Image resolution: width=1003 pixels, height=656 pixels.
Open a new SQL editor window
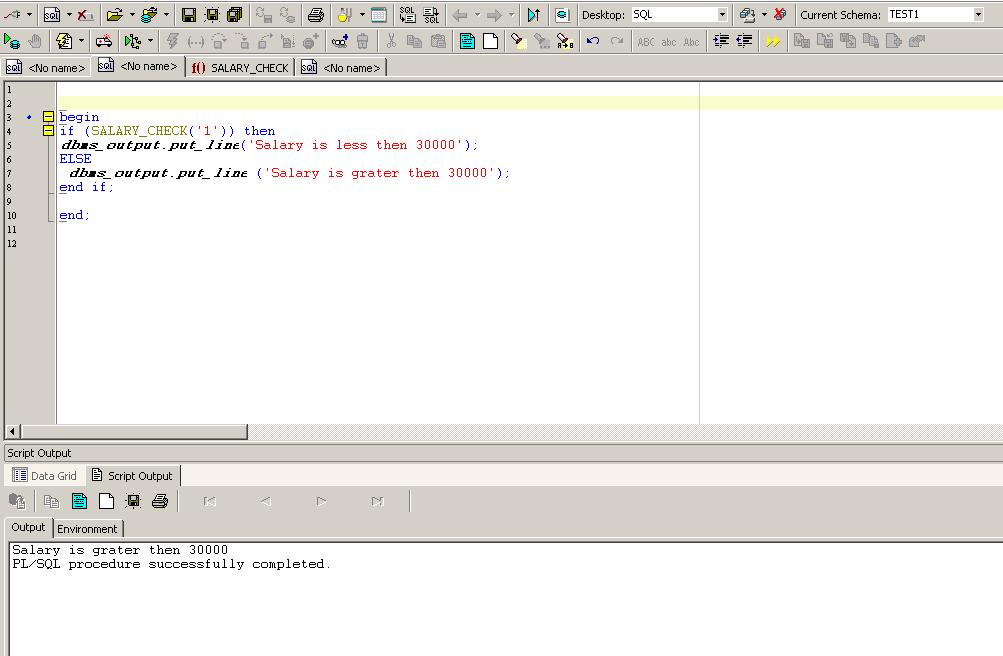pos(52,14)
